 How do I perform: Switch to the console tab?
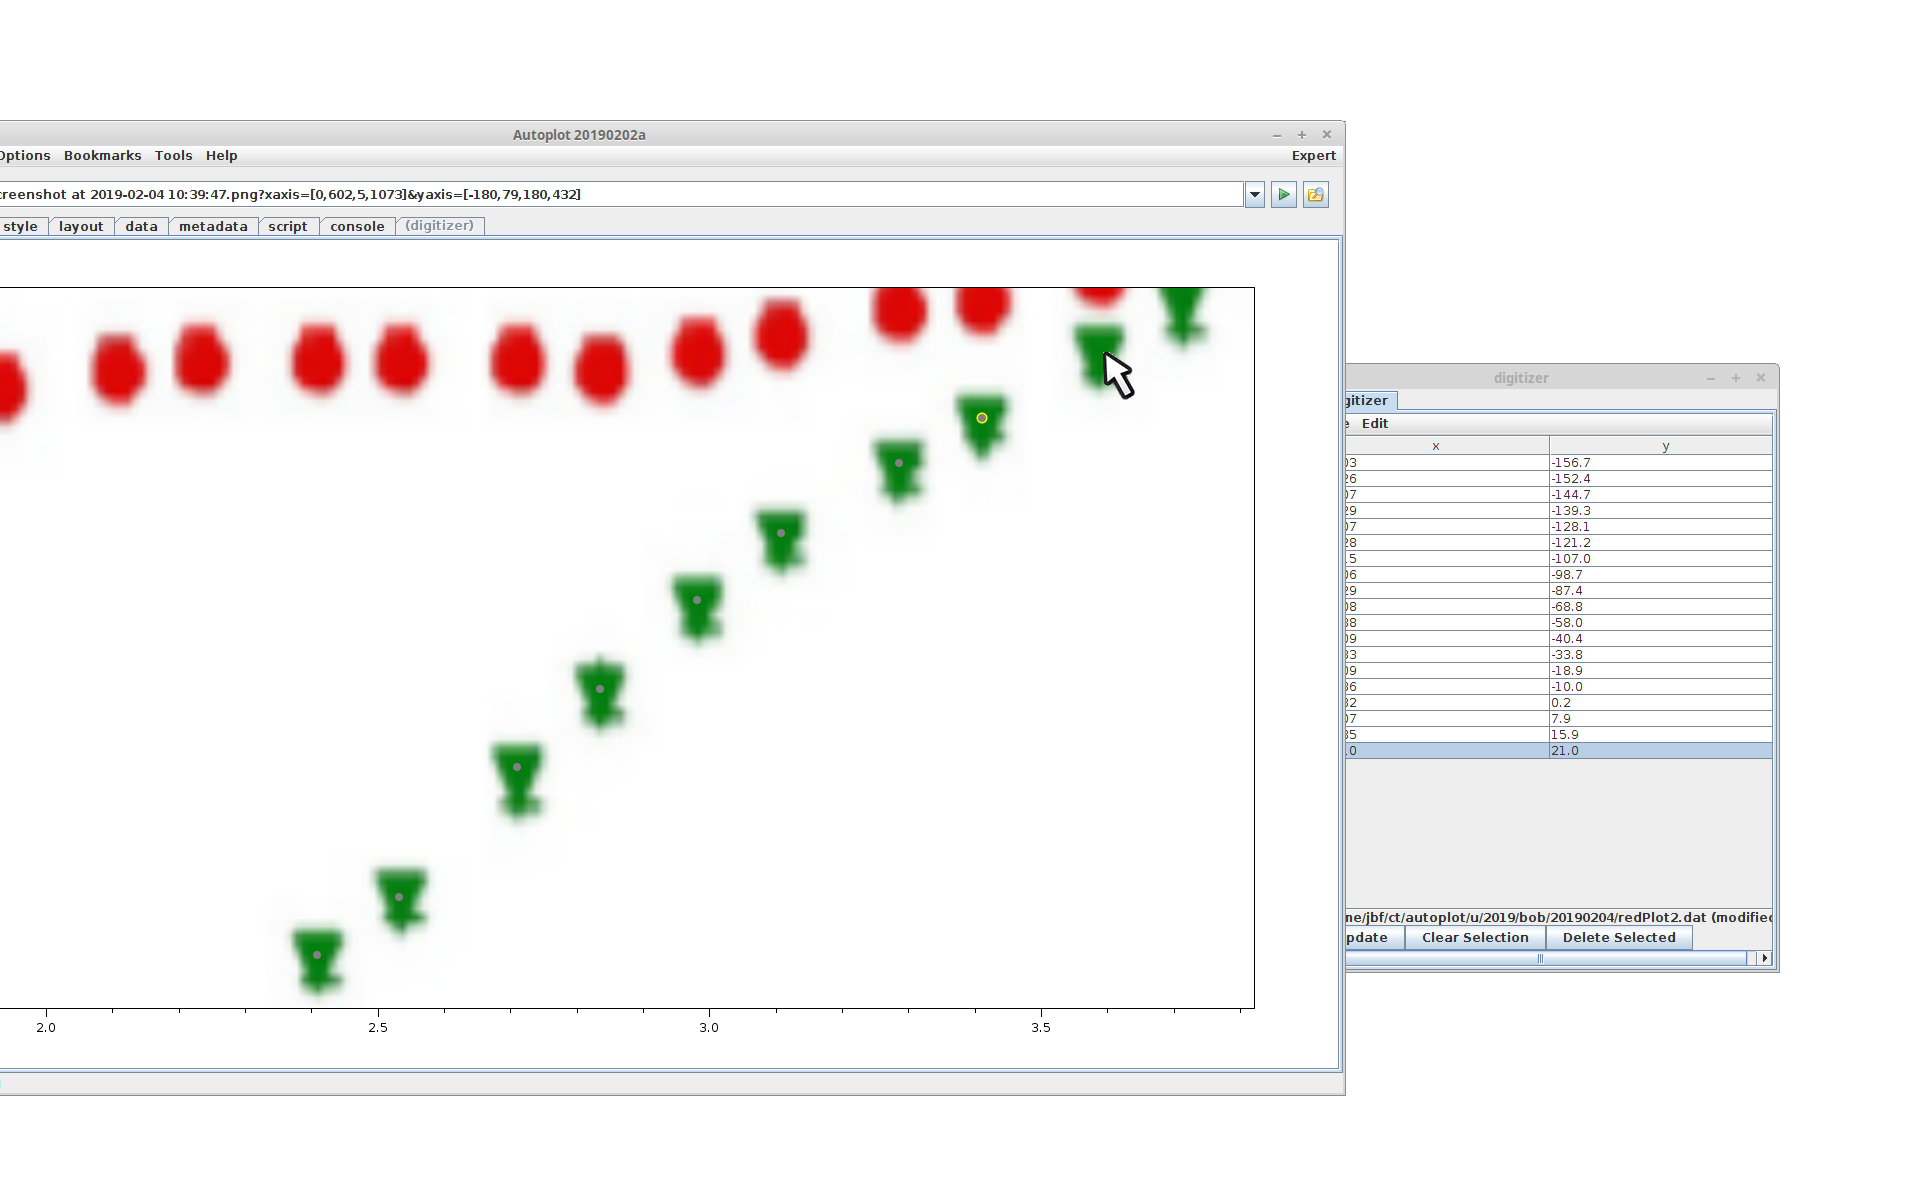pyautogui.click(x=357, y=227)
